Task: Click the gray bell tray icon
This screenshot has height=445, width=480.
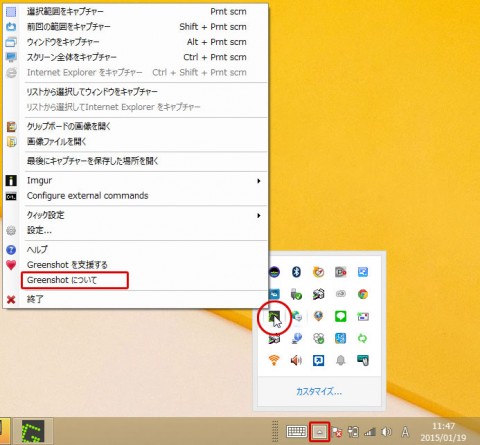Action: (340, 360)
